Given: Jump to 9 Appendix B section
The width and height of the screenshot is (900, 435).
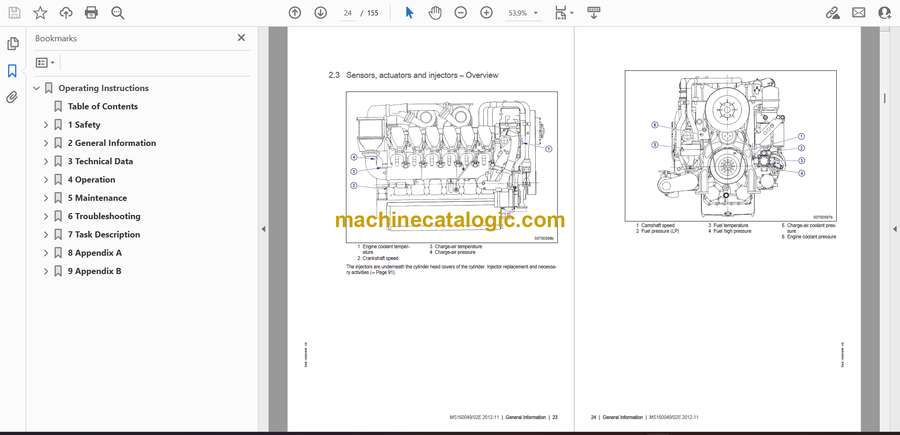Looking at the screenshot, I should (95, 271).
